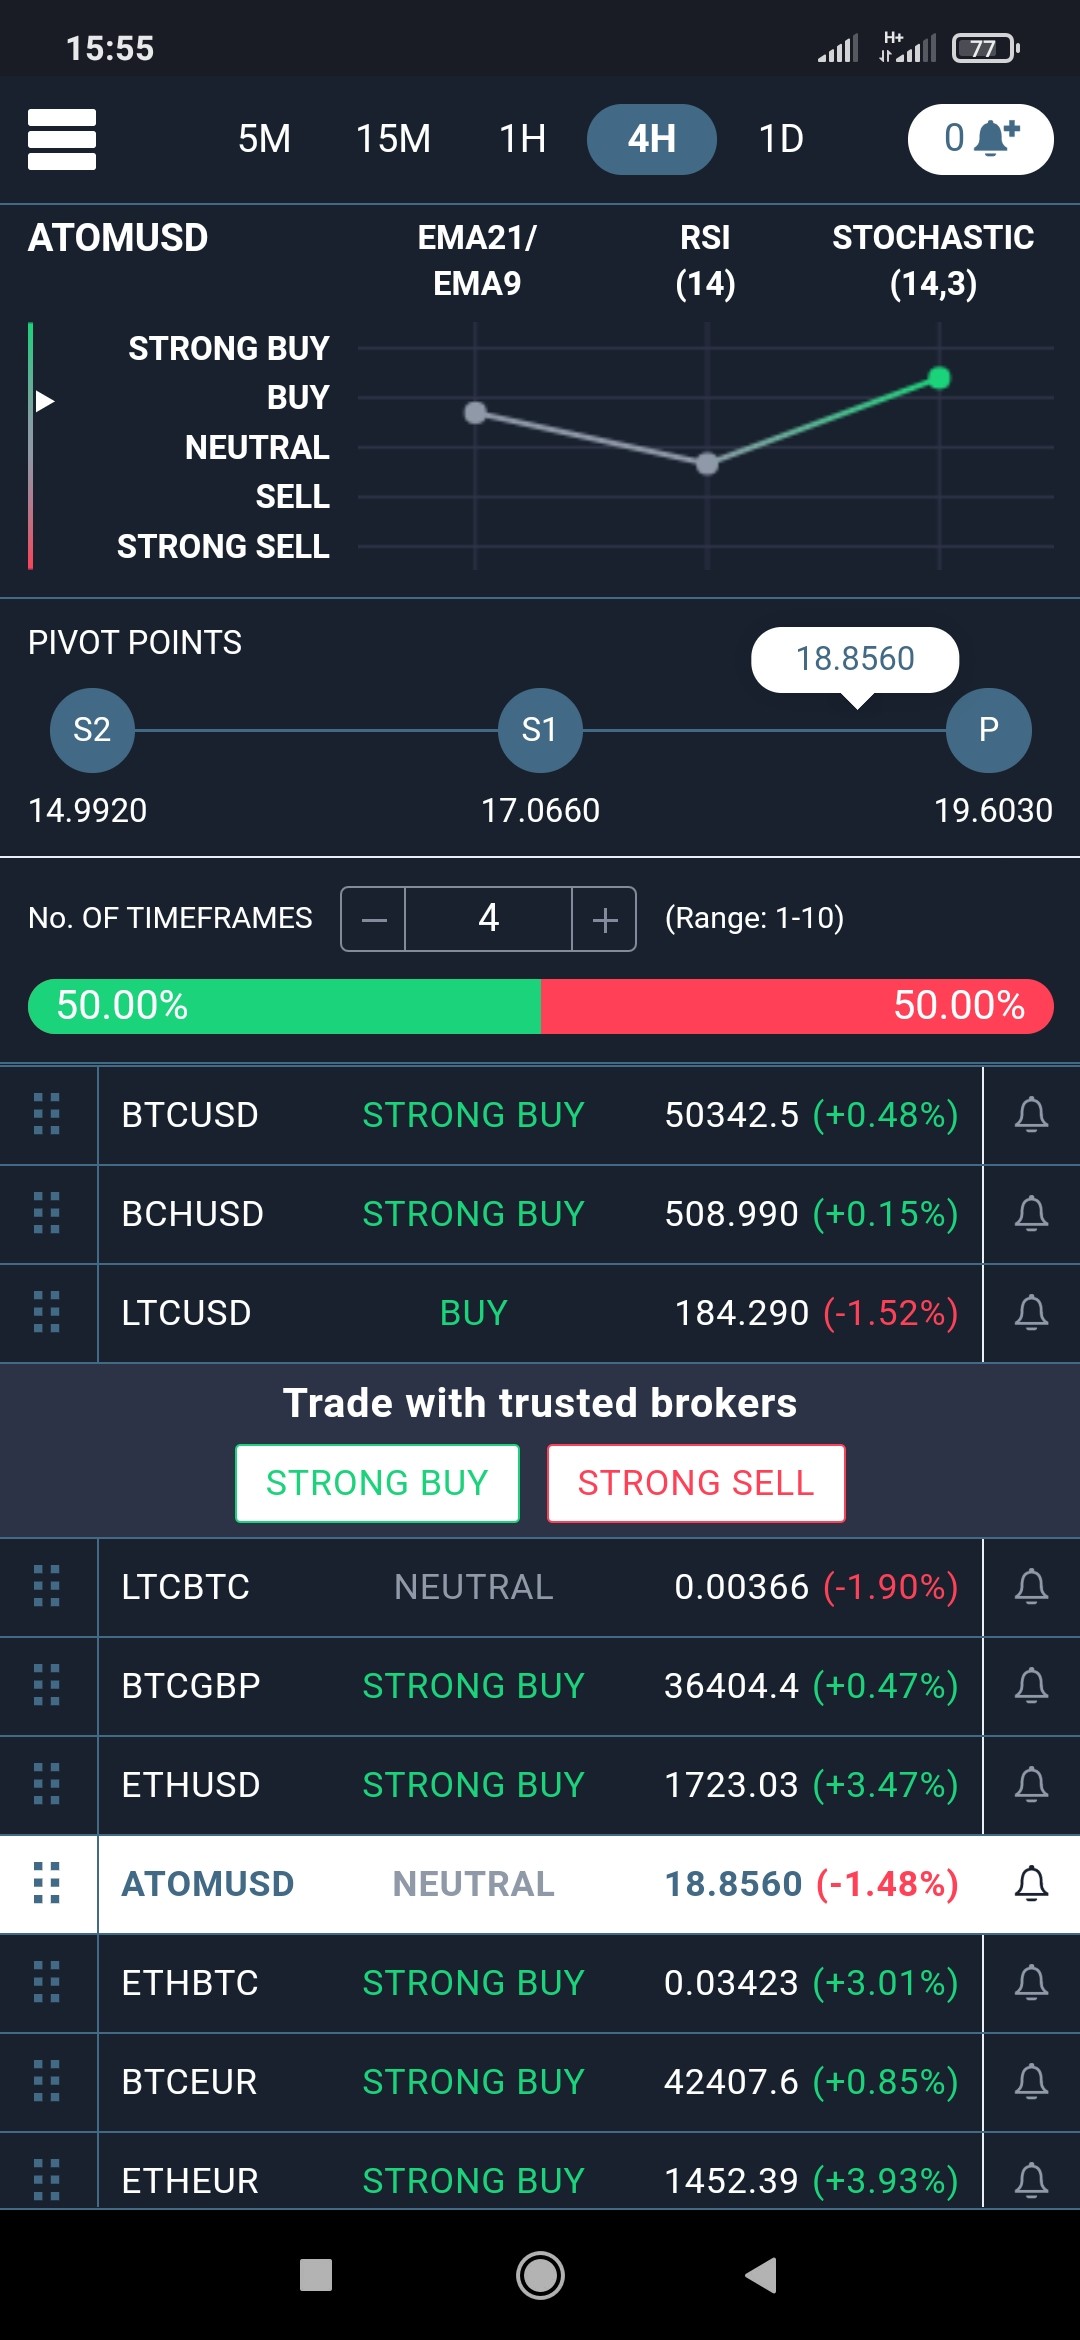1080x2340 pixels.
Task: Toggle alert bell for ATOMUSD
Action: 1031,1884
